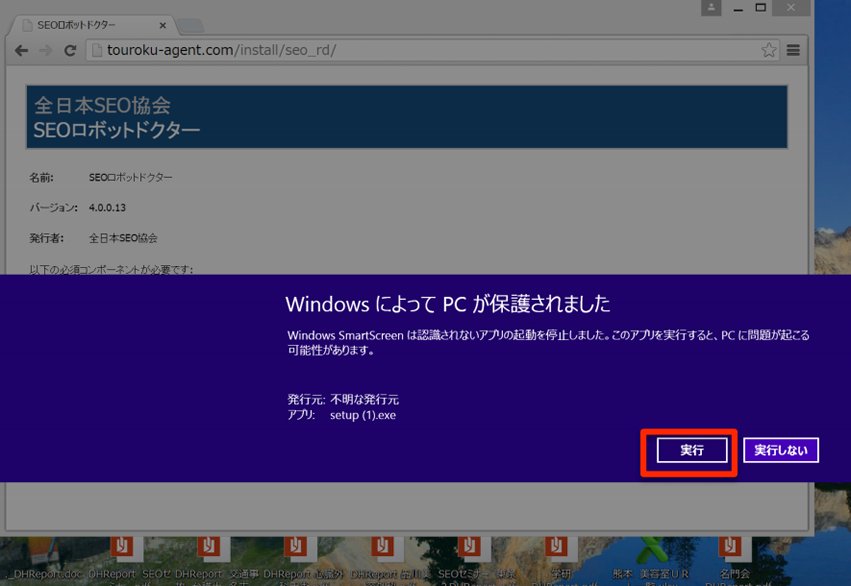Viewport: 851px width, 586px height.
Task: Close the Chrome window
Action: [791, 8]
